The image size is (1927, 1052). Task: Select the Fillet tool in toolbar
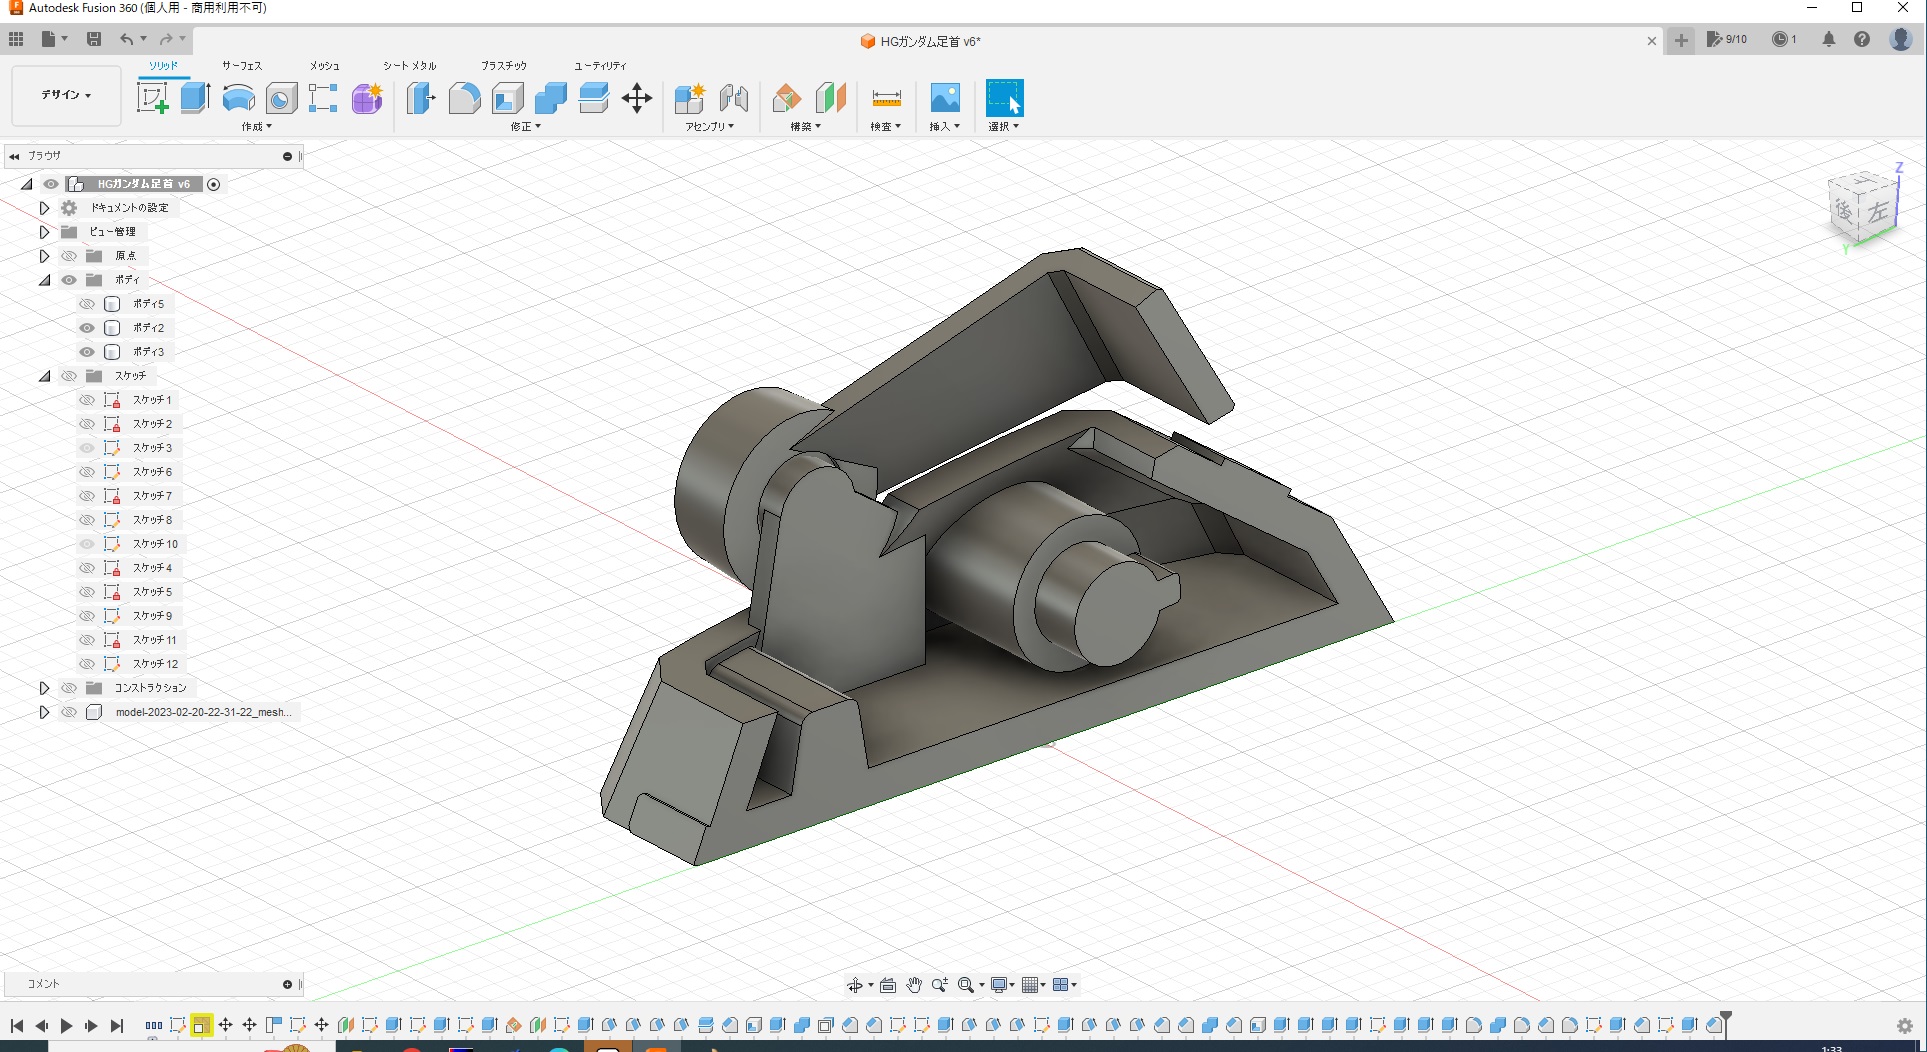coord(464,98)
